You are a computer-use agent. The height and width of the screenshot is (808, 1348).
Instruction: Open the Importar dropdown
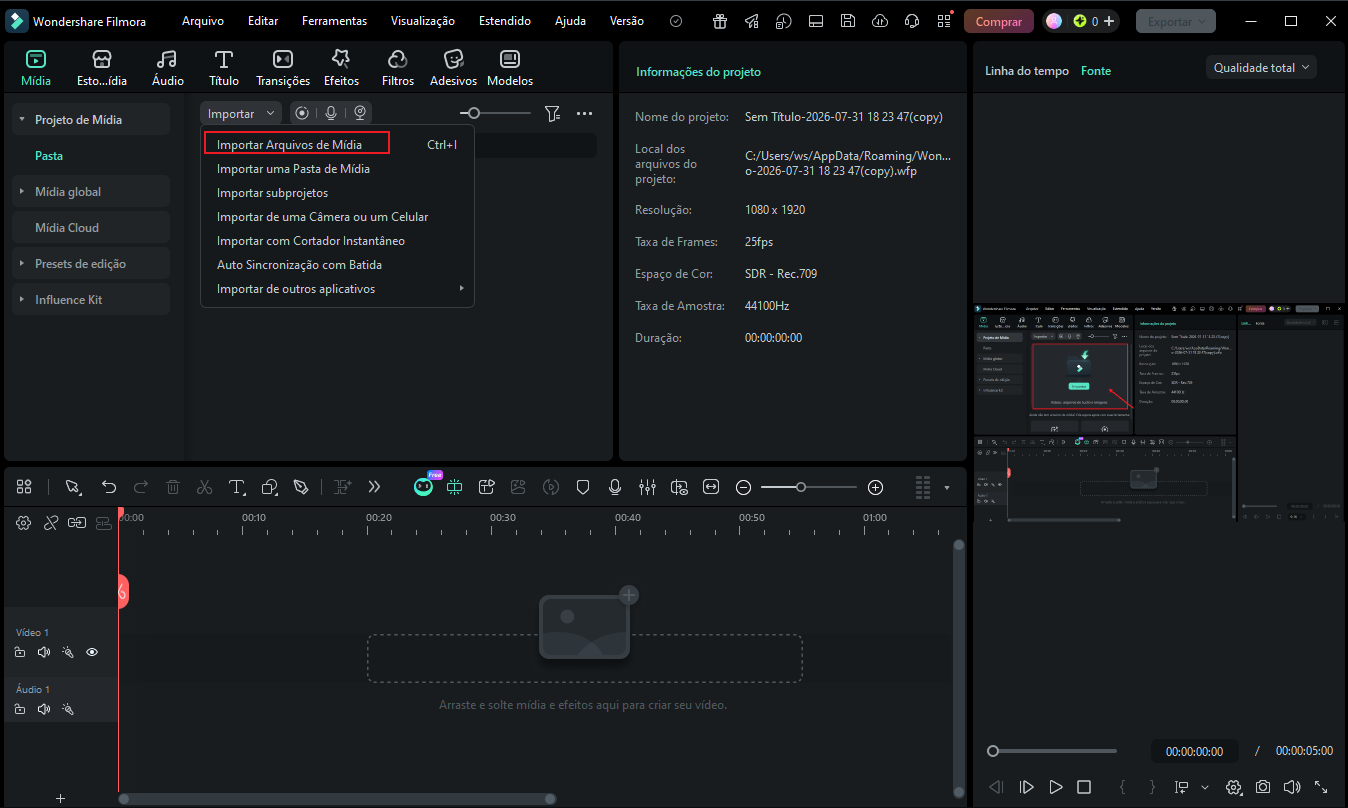(x=242, y=114)
